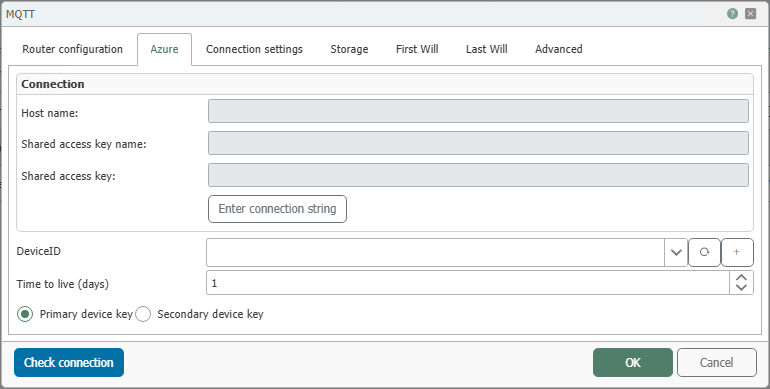Click the Shared access key field
This screenshot has width=770, height=389.
478,175
